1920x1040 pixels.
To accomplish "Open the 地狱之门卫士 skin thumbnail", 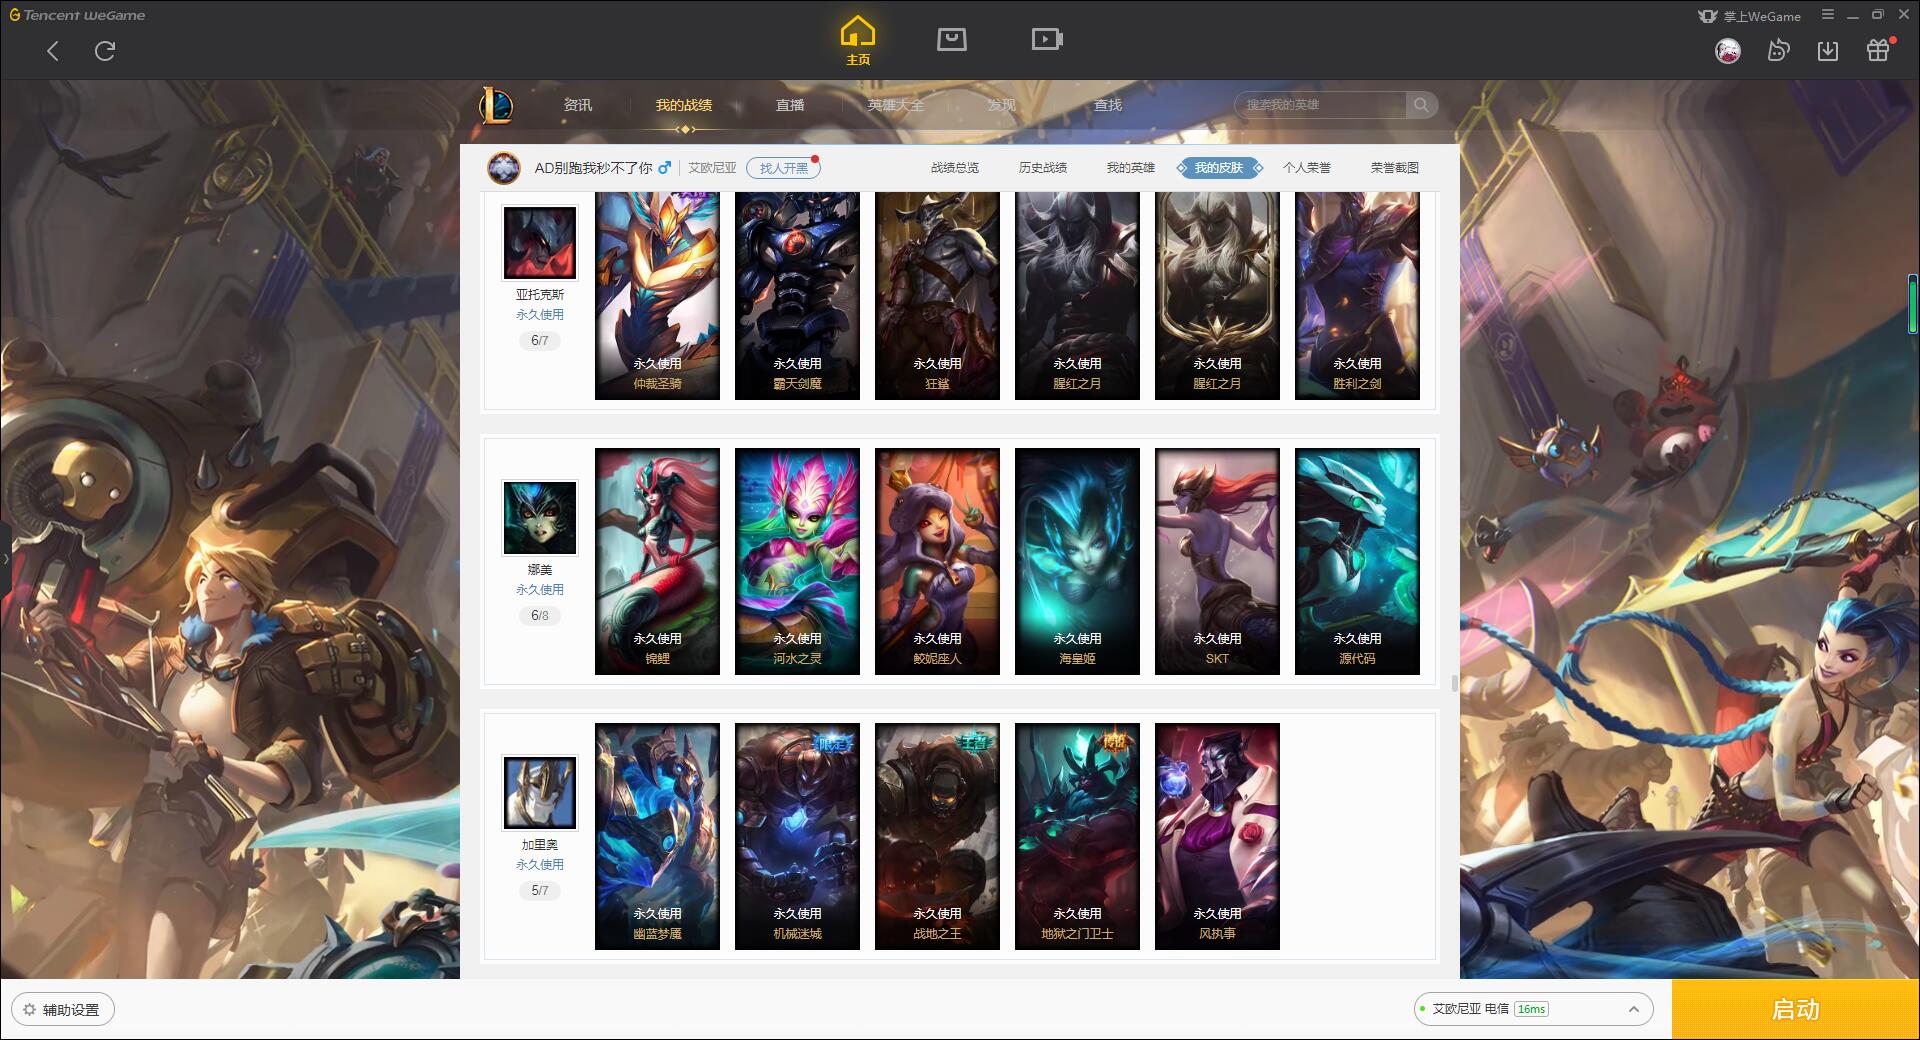I will click(x=1077, y=836).
